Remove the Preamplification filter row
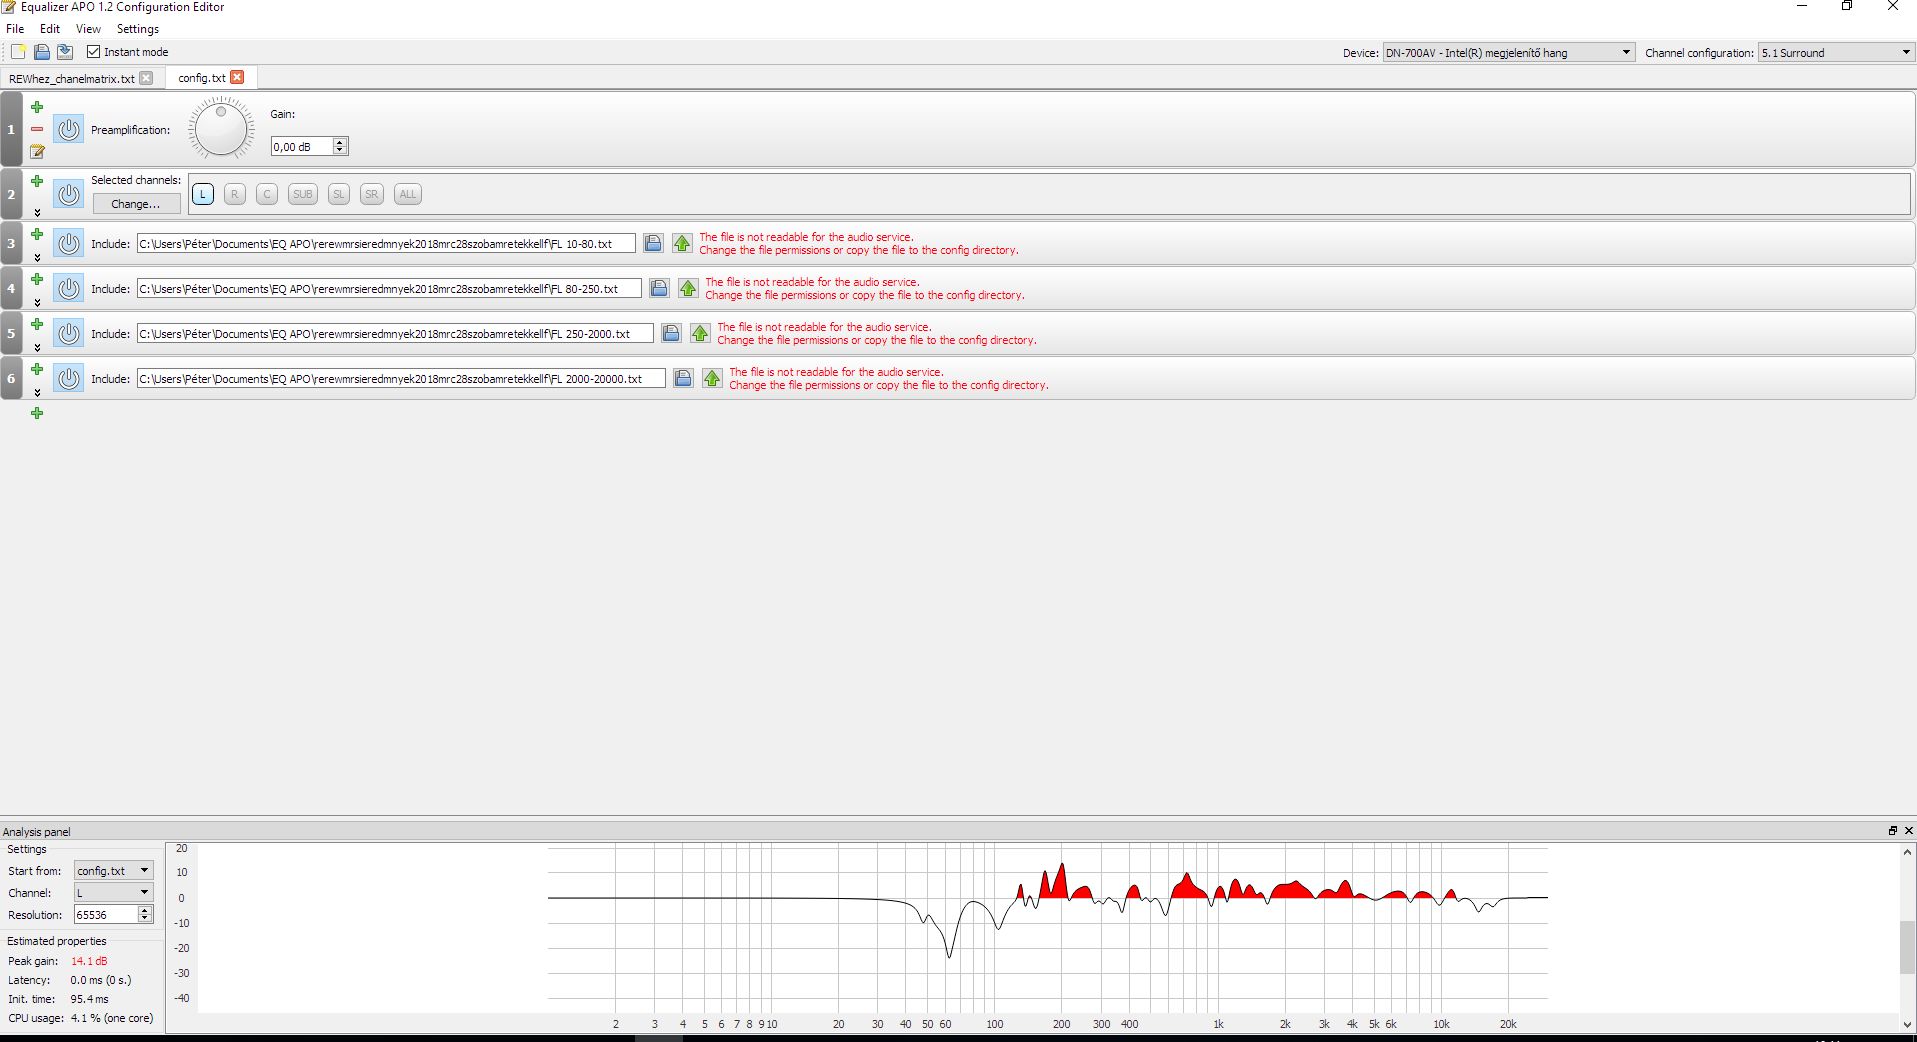 37,129
